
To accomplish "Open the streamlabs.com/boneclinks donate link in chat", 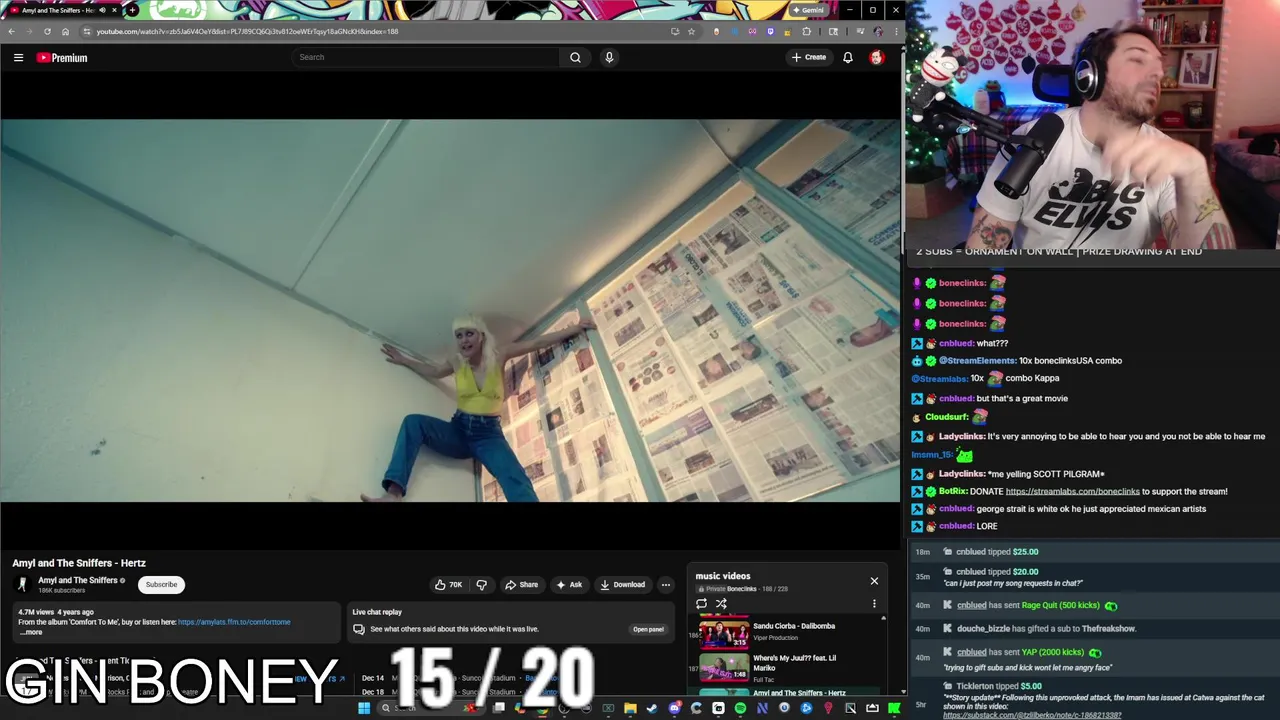I will (x=1072, y=491).
